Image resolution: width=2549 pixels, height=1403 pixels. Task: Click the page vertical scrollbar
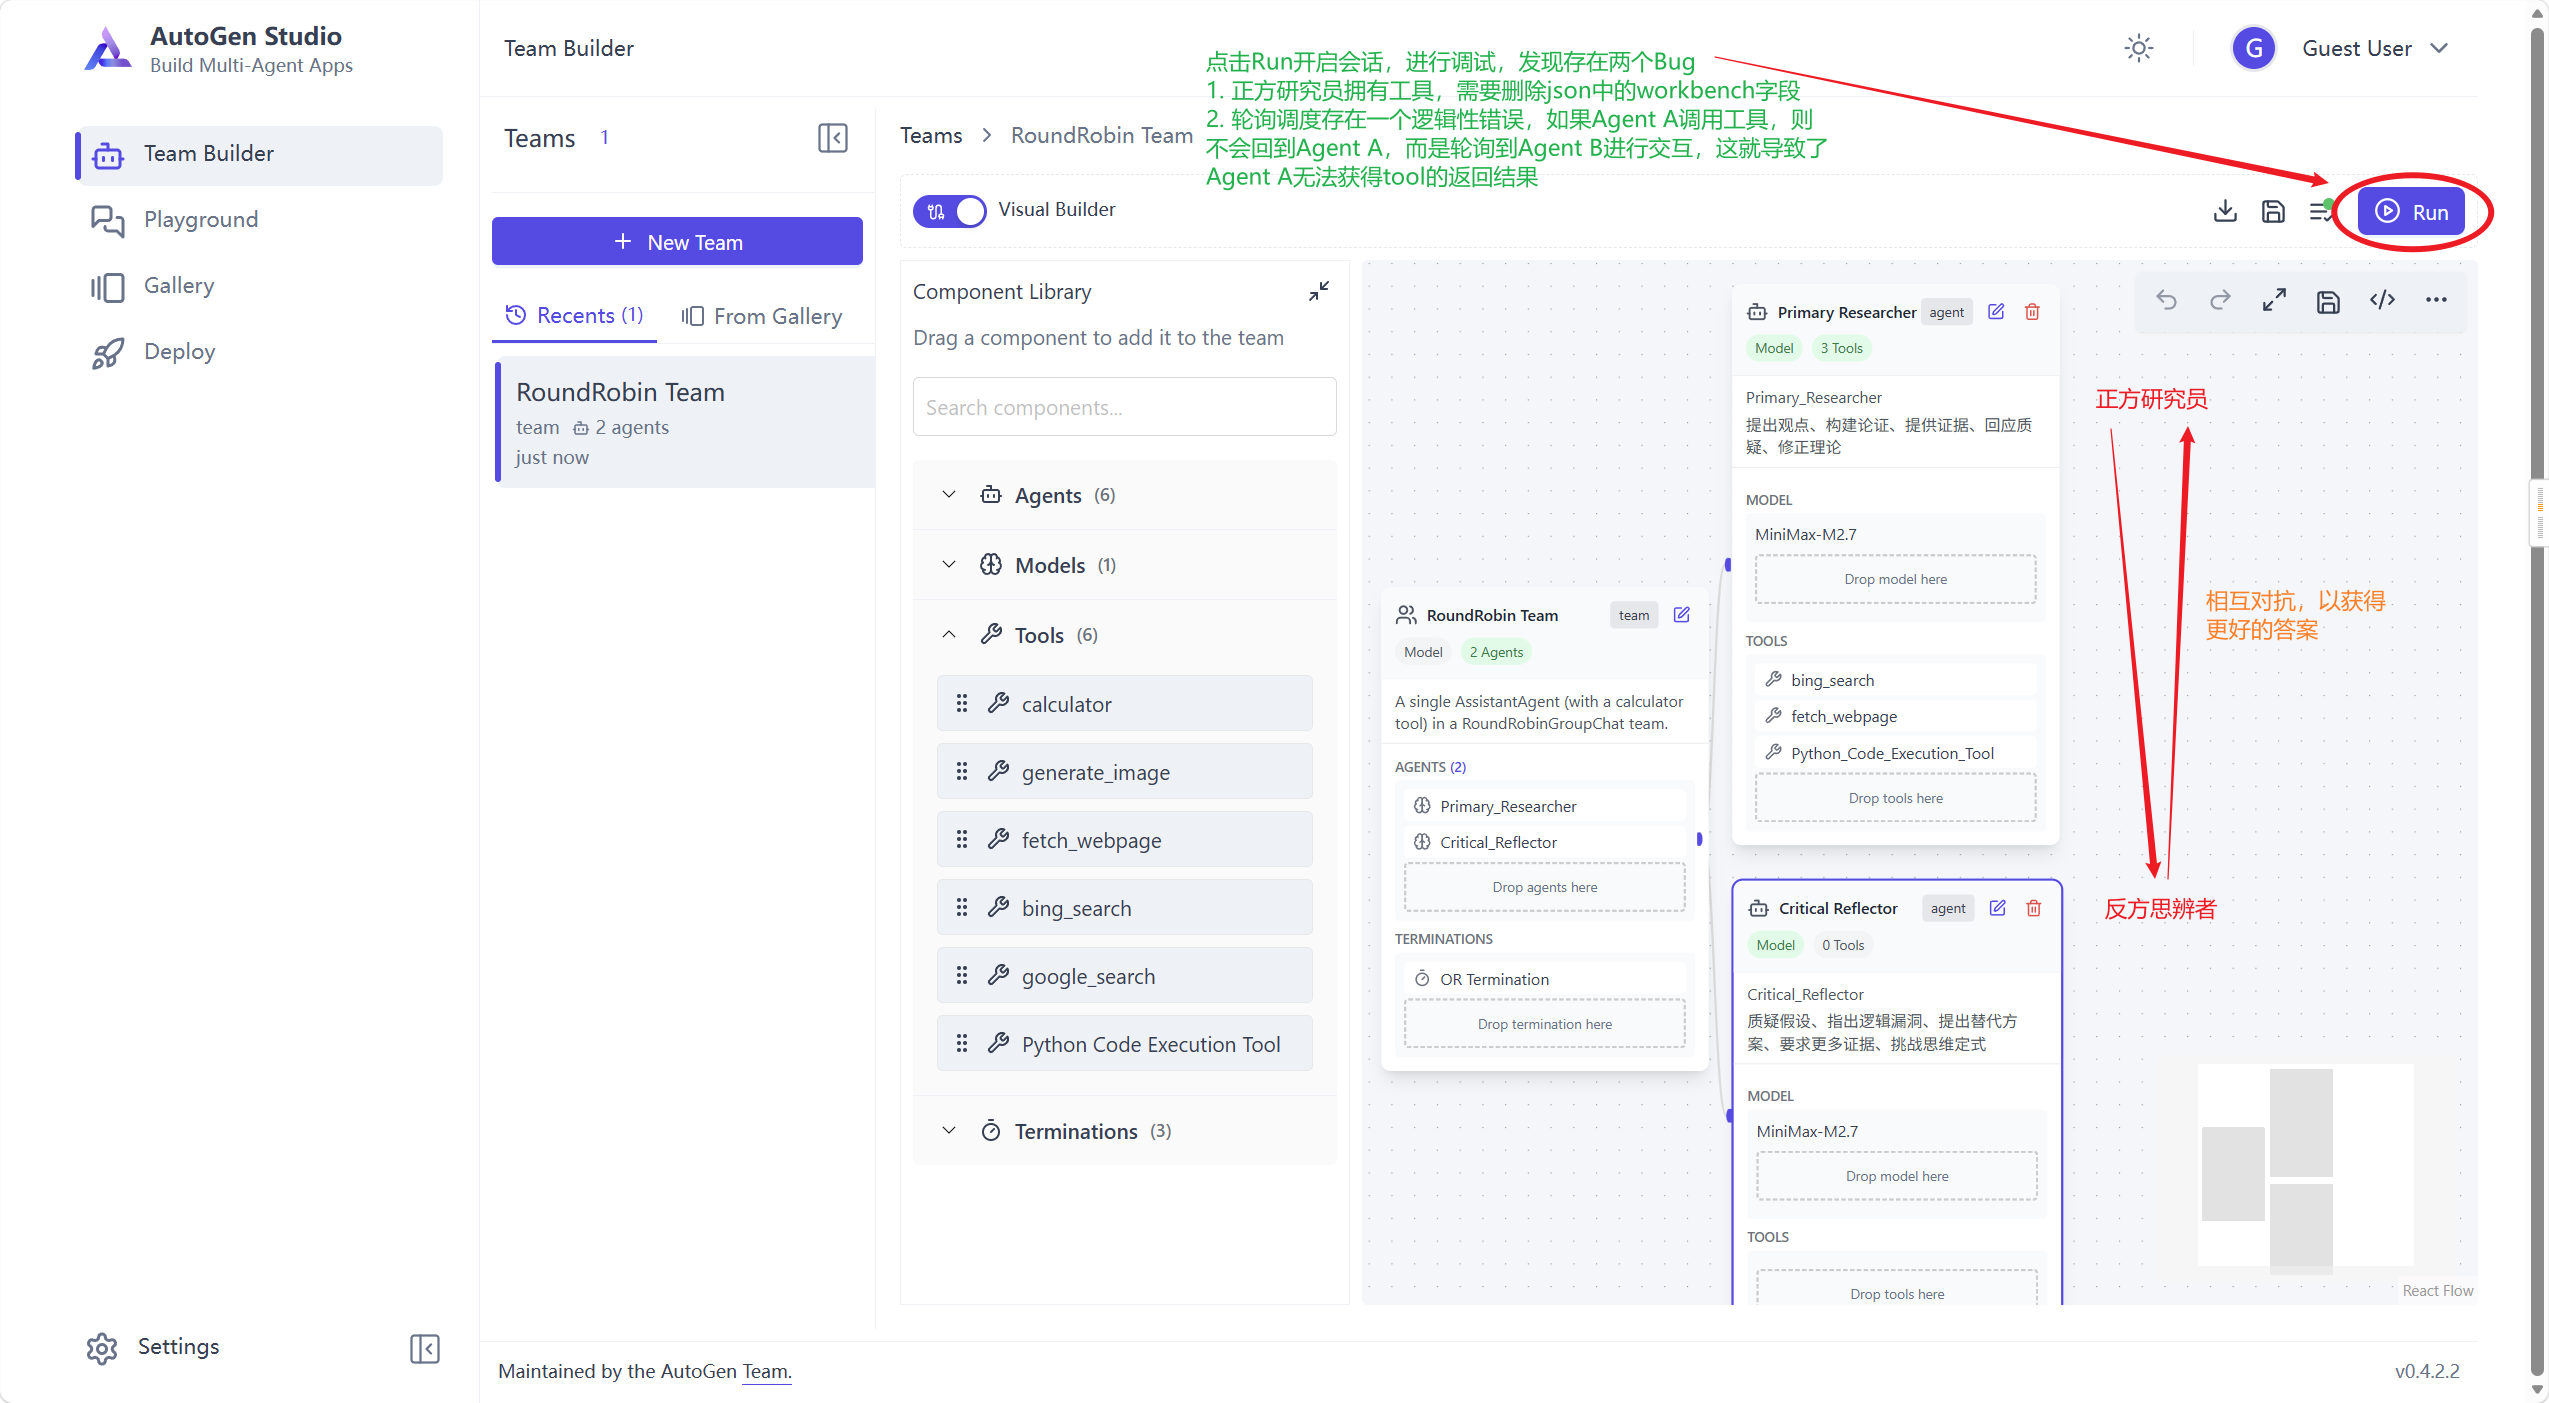(2537, 701)
